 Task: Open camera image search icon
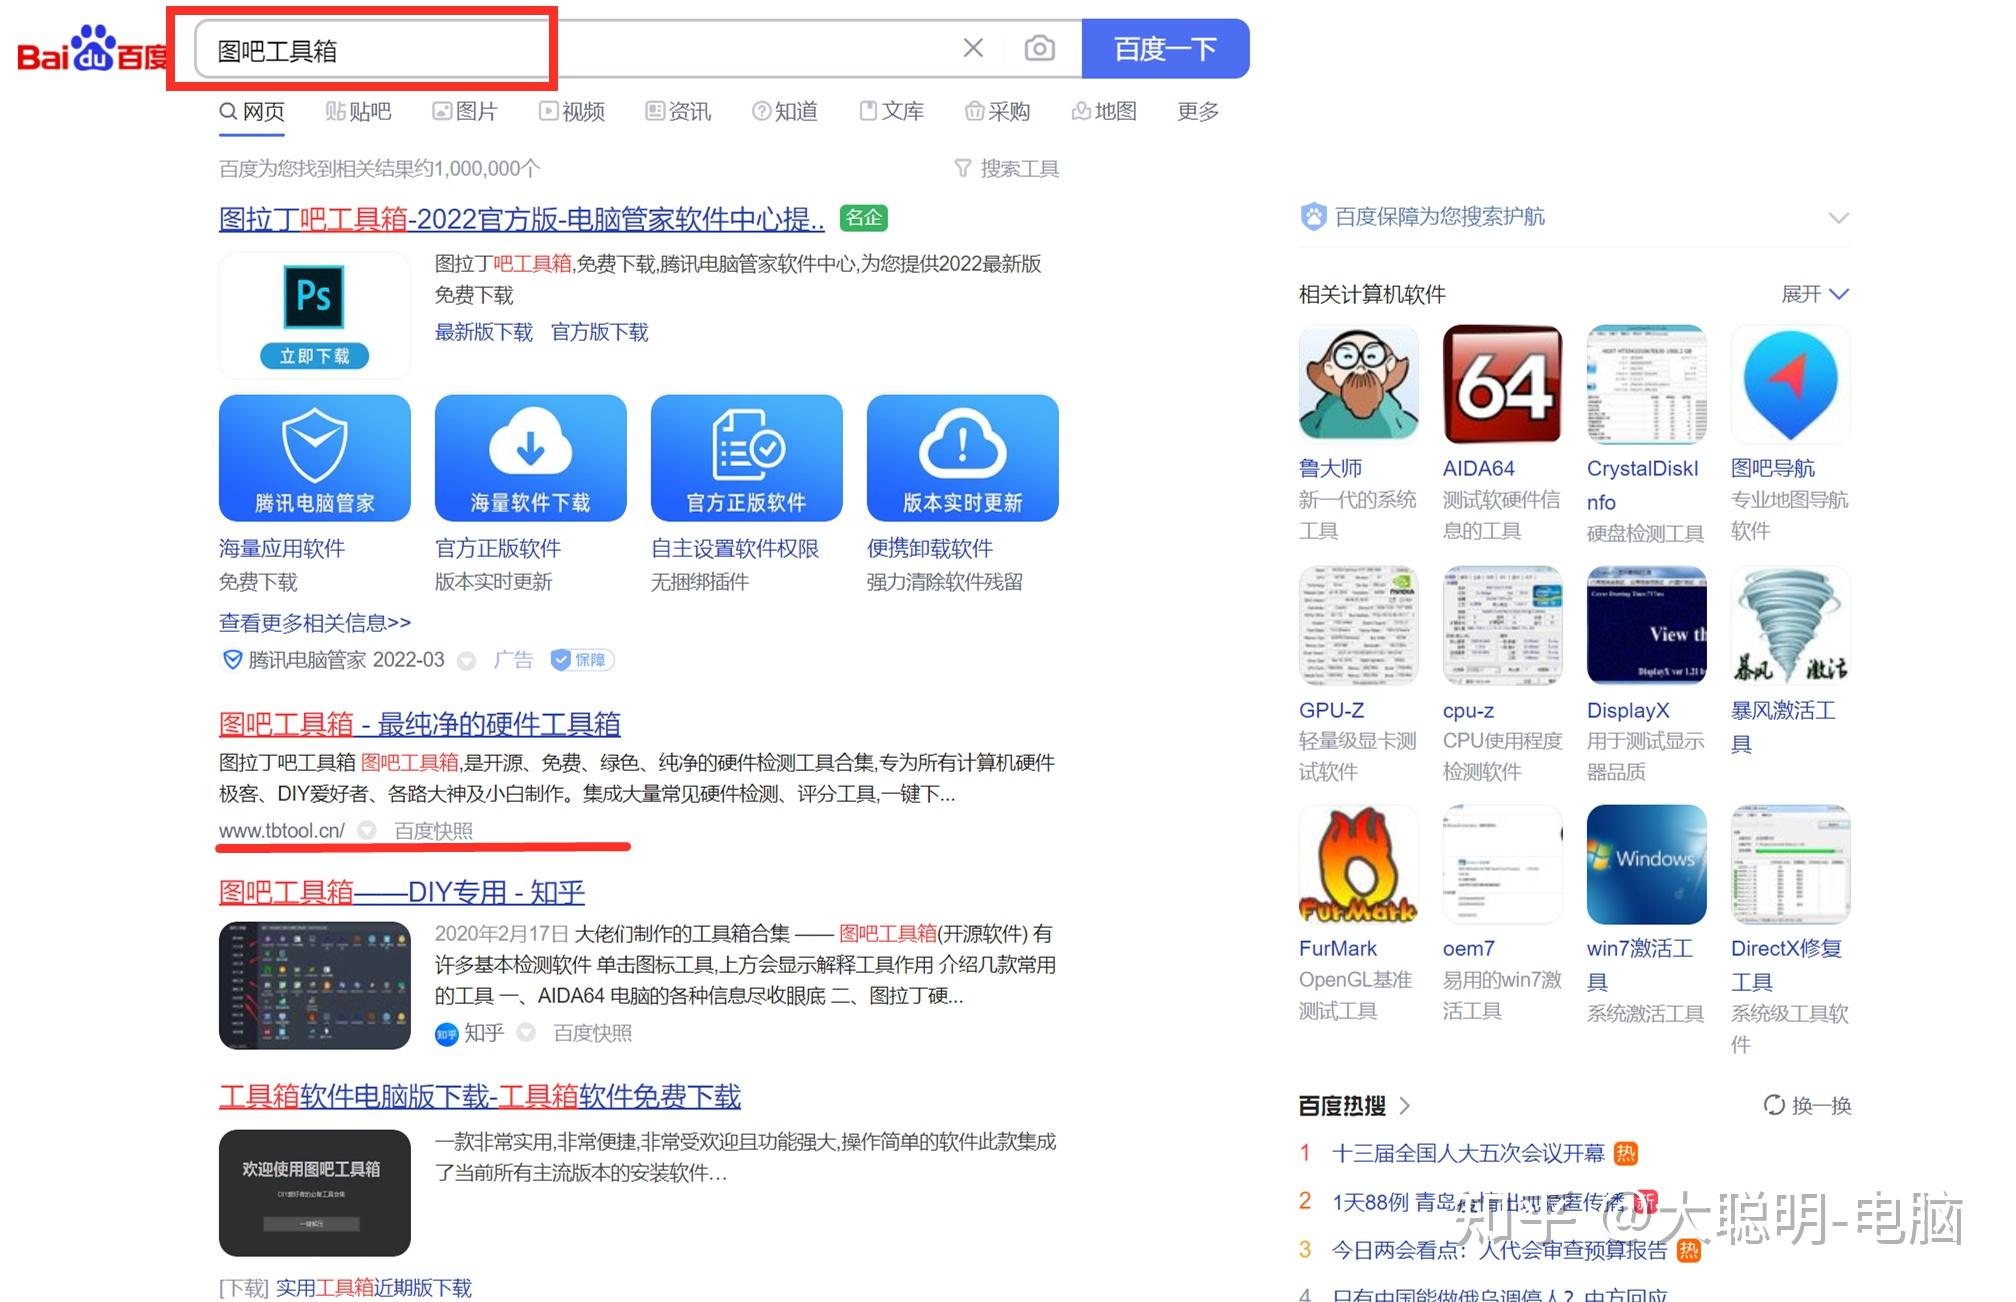click(x=1040, y=48)
